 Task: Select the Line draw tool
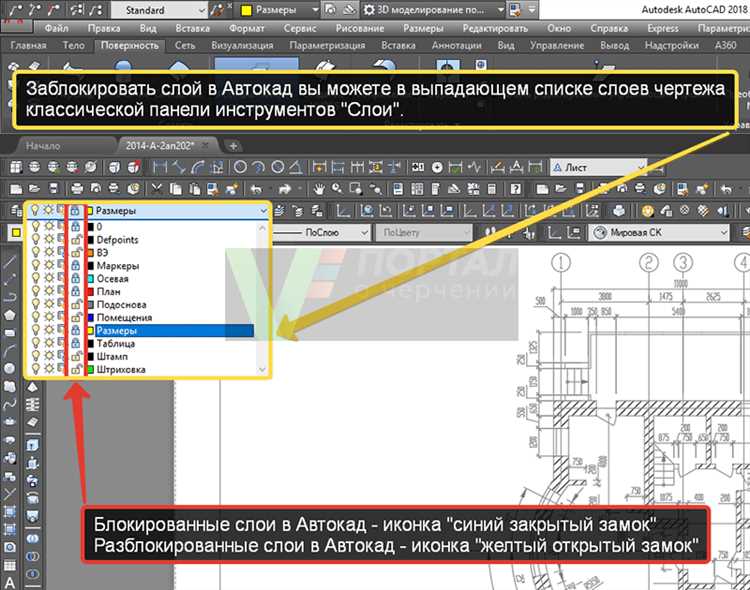[10, 262]
